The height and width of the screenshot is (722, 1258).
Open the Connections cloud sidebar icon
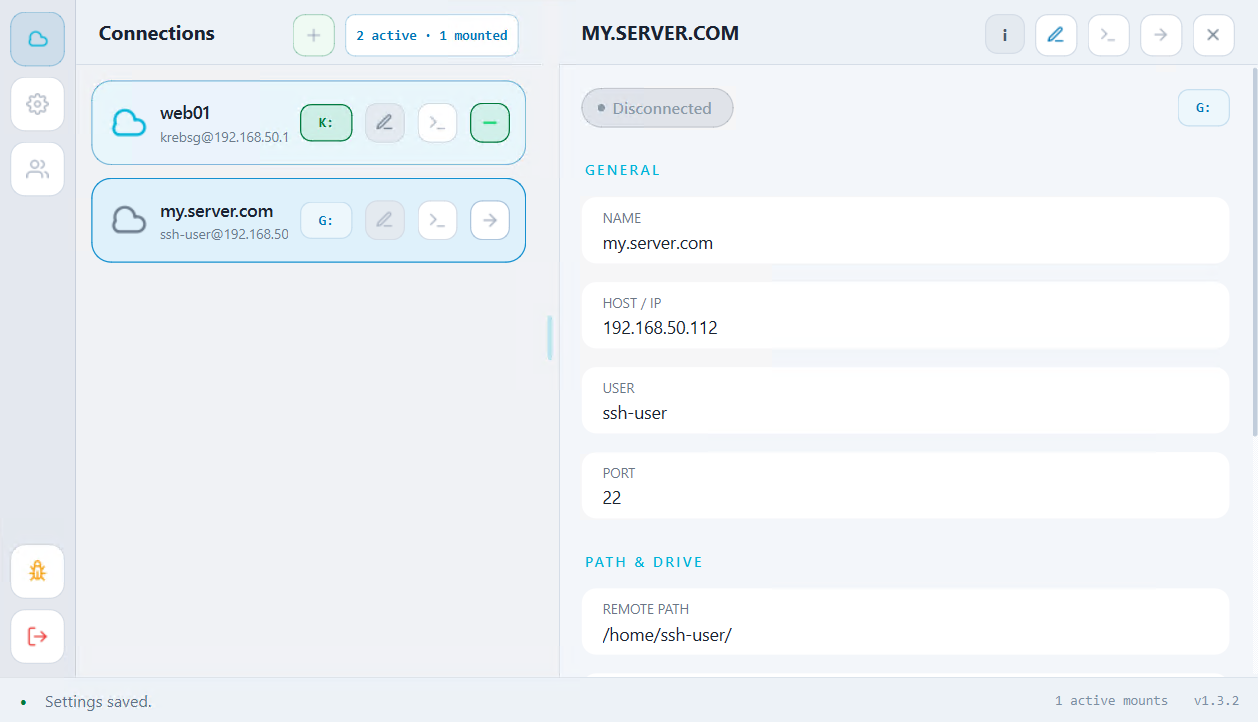38,39
